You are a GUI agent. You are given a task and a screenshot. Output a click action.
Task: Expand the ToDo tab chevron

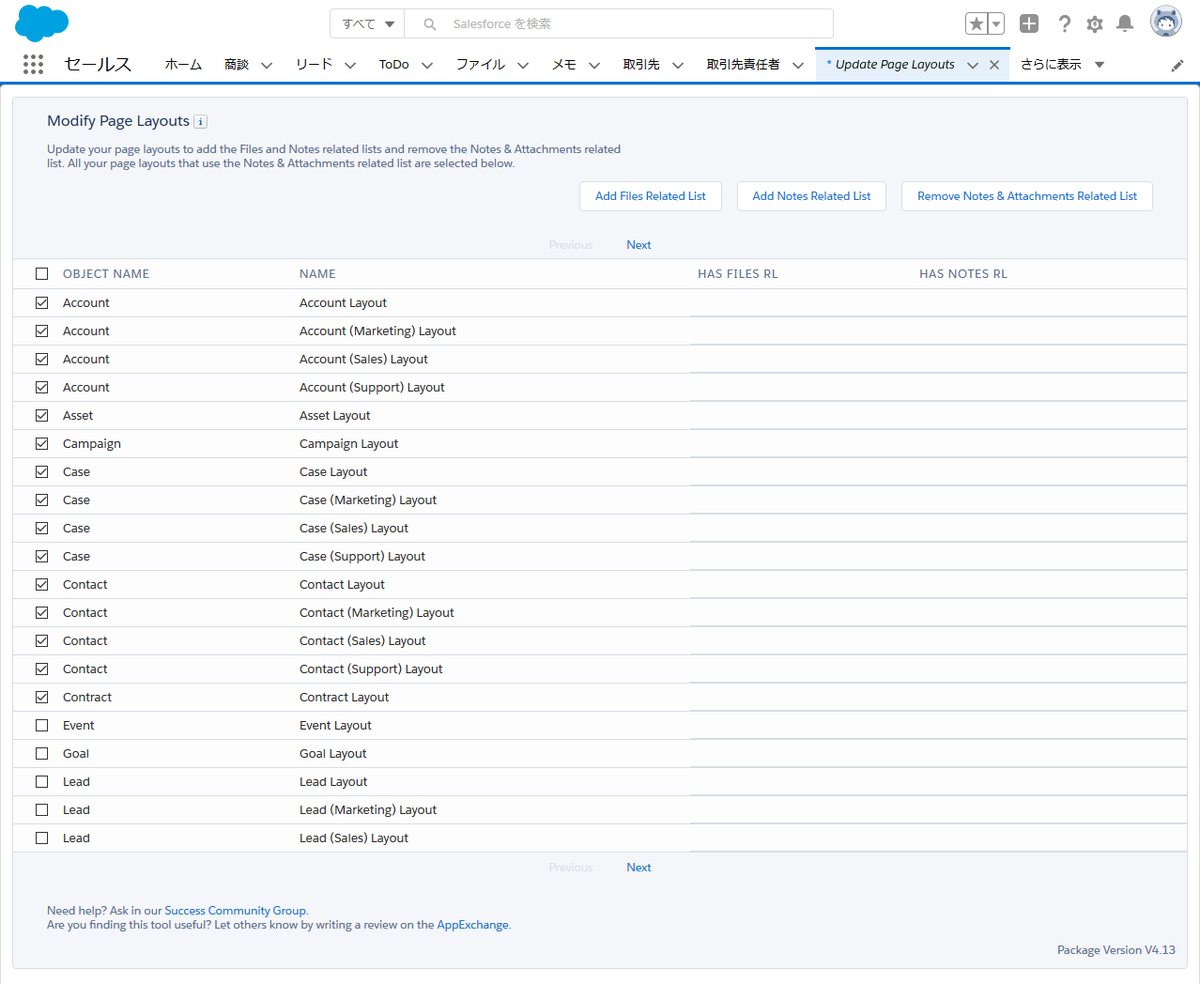427,65
